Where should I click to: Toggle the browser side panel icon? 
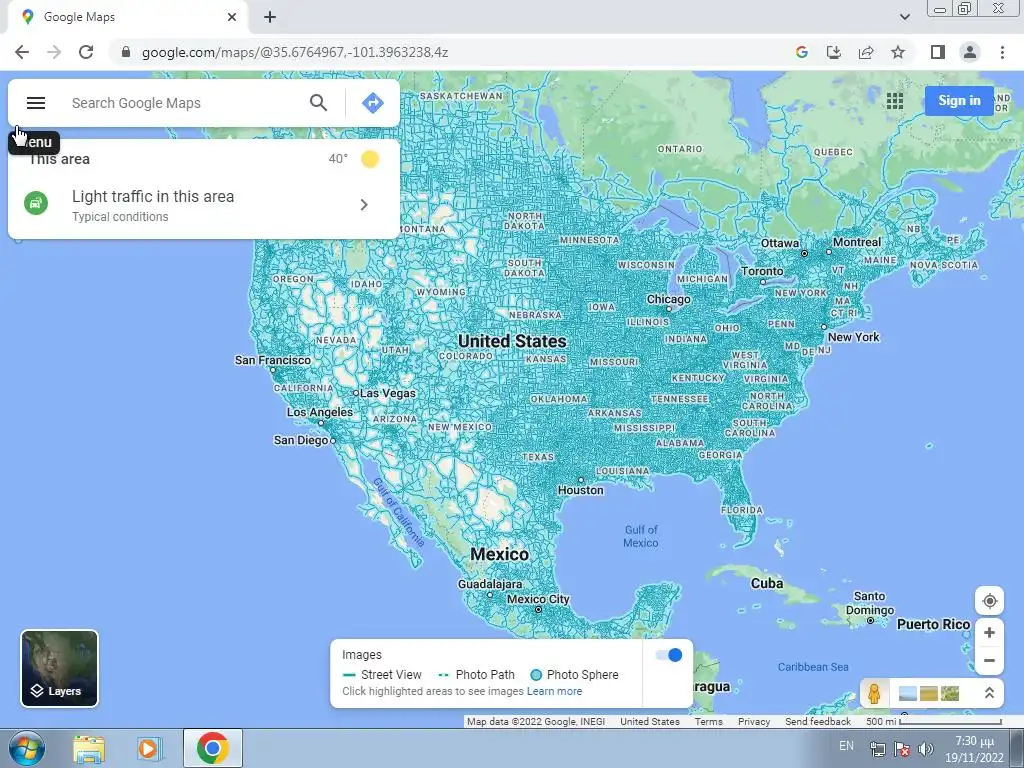(938, 52)
